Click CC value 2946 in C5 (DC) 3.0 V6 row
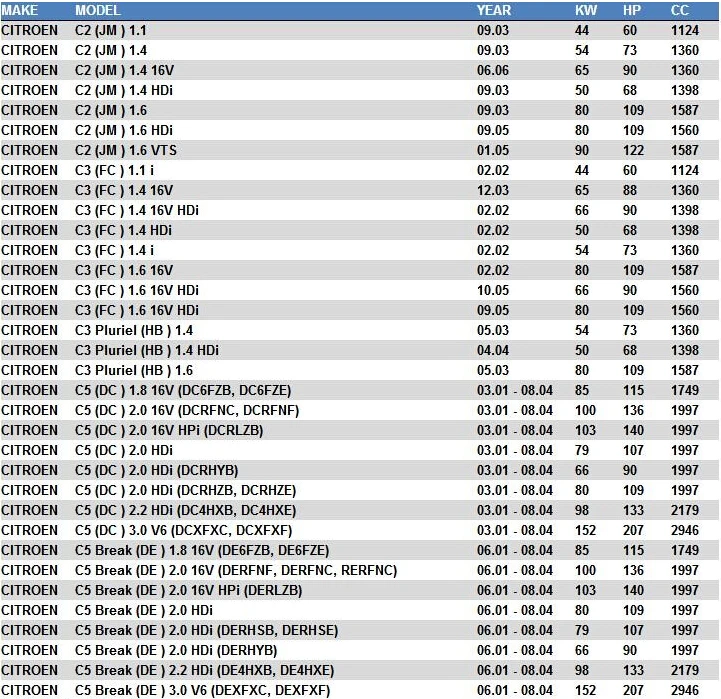721x699 pixels. pyautogui.click(x=685, y=530)
